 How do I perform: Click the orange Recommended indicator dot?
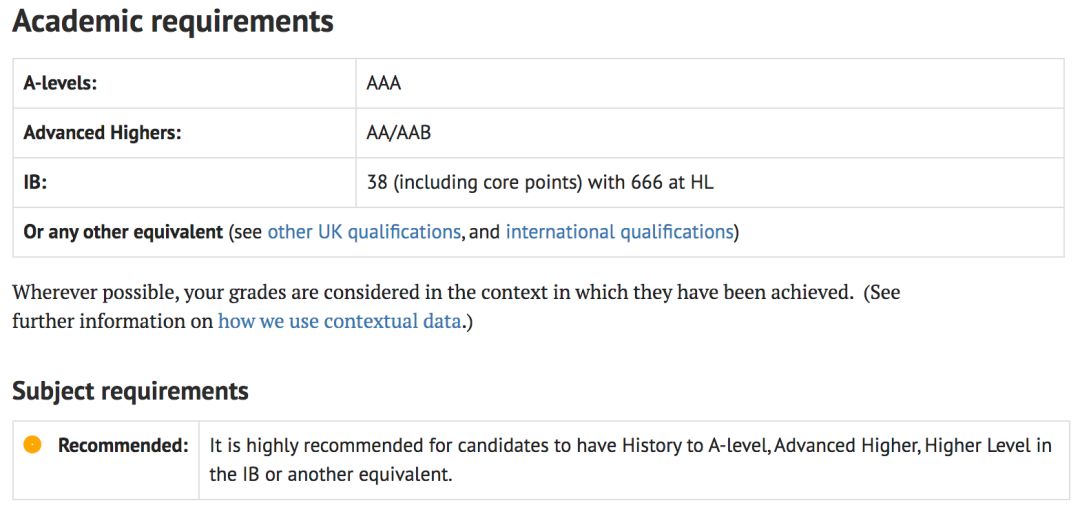pos(32,445)
